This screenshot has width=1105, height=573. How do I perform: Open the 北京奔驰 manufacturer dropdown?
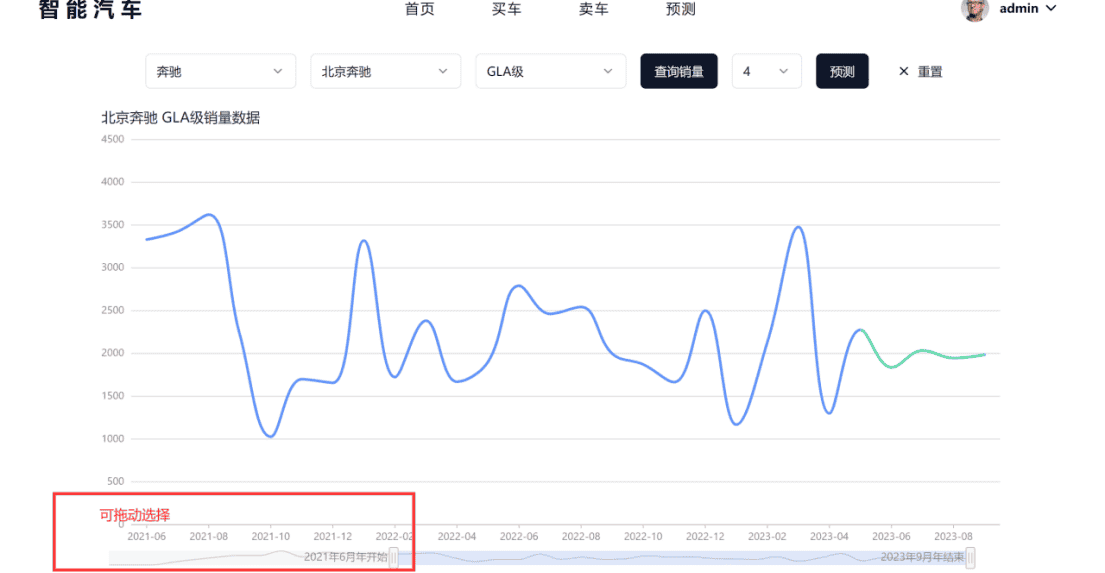click(x=385, y=71)
